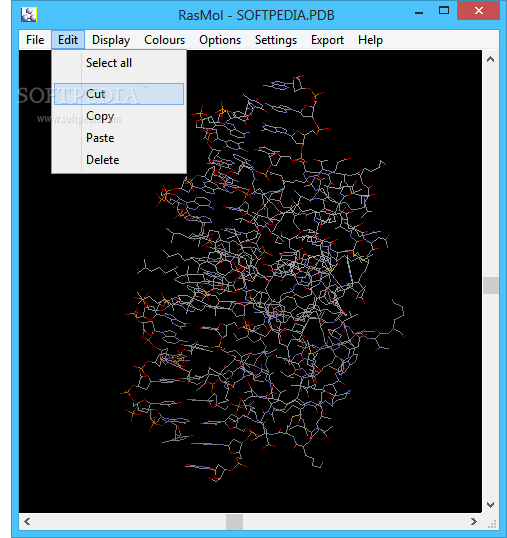The width and height of the screenshot is (507, 538).
Task: Click the vertical scrollbar thumb
Action: pos(491,285)
